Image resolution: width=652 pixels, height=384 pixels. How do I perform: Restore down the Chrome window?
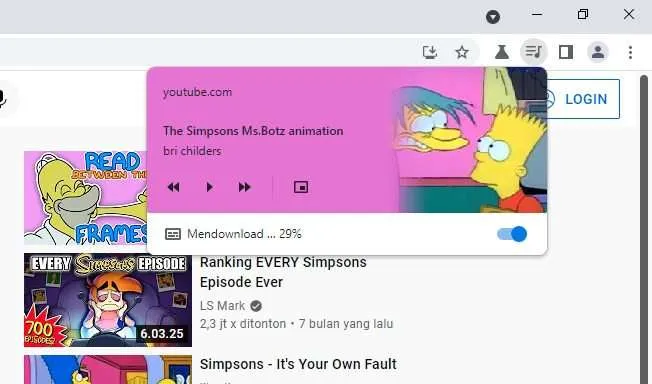tap(583, 15)
